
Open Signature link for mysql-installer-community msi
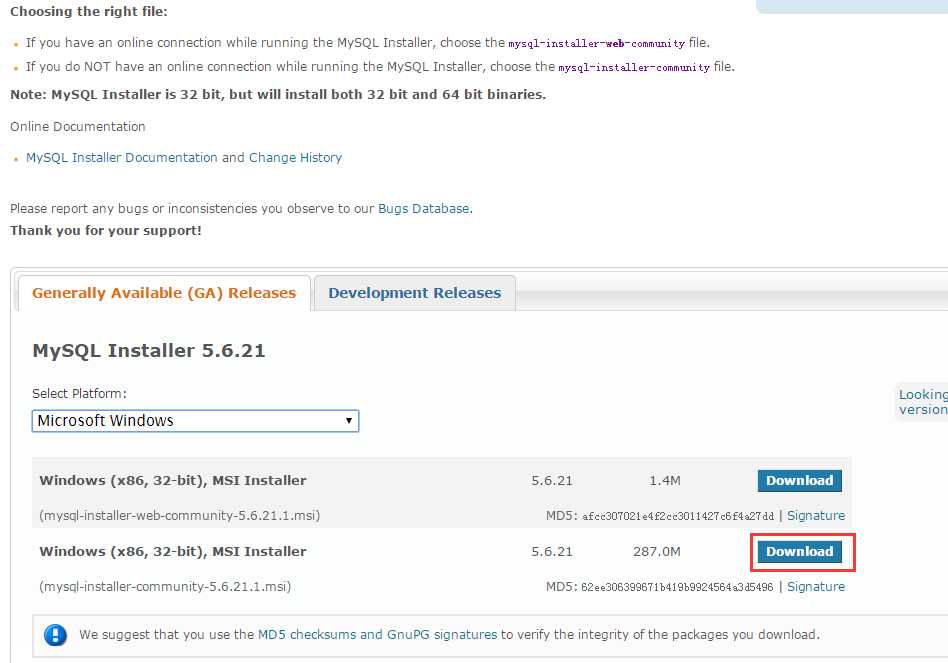(x=816, y=586)
